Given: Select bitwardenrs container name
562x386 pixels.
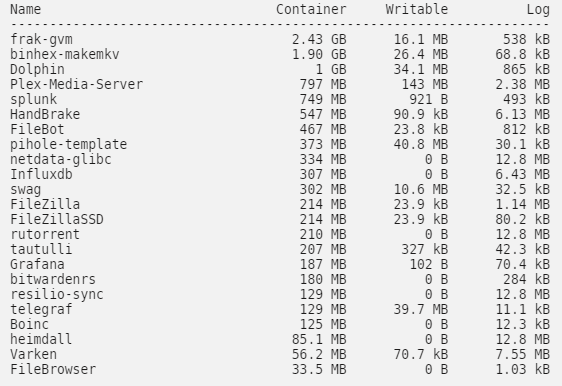Looking at the screenshot, I should coord(53,279).
